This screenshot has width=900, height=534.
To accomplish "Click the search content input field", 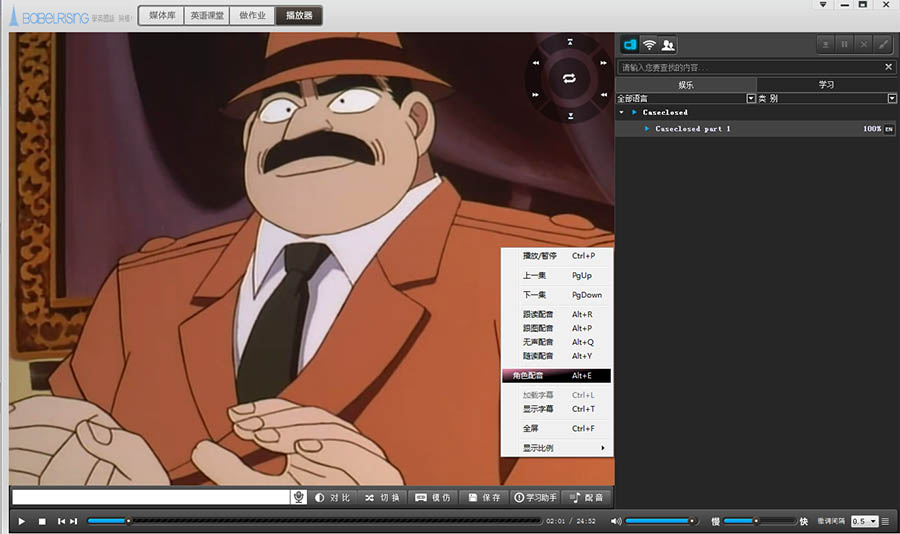I will coord(751,67).
